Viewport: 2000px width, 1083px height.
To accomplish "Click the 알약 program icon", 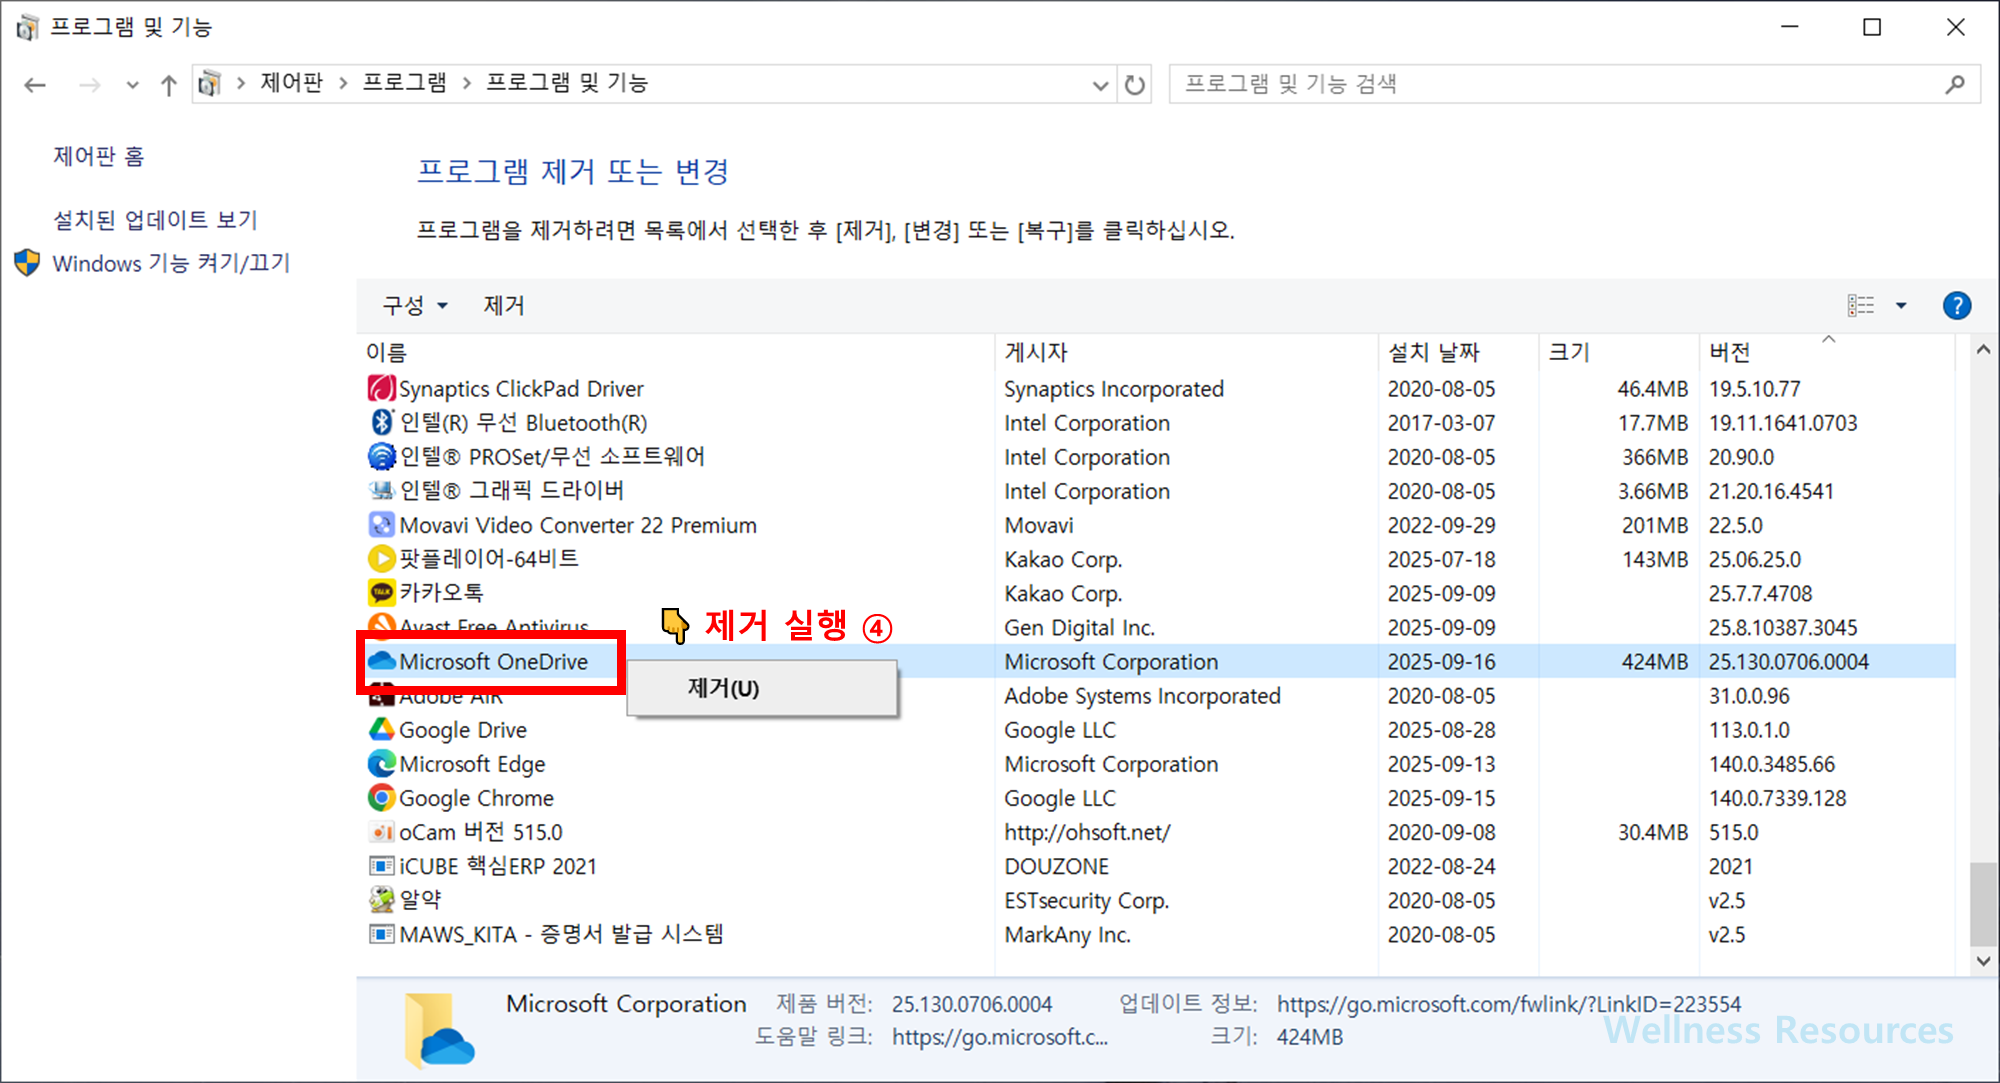I will tap(381, 899).
